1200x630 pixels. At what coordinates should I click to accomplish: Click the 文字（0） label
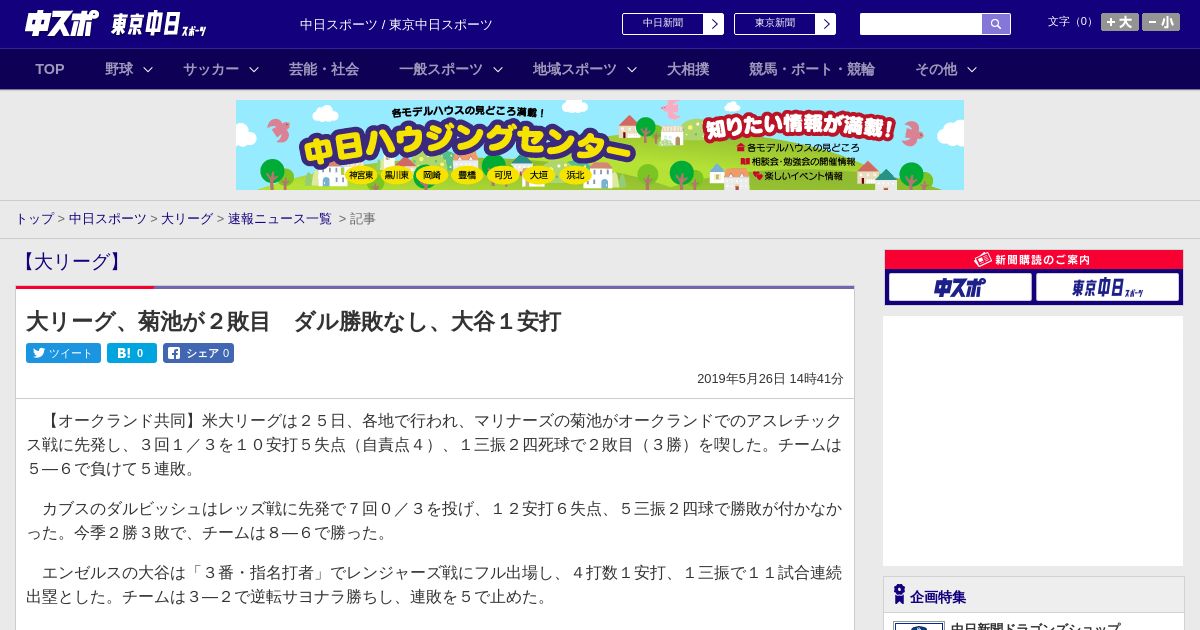(1072, 22)
